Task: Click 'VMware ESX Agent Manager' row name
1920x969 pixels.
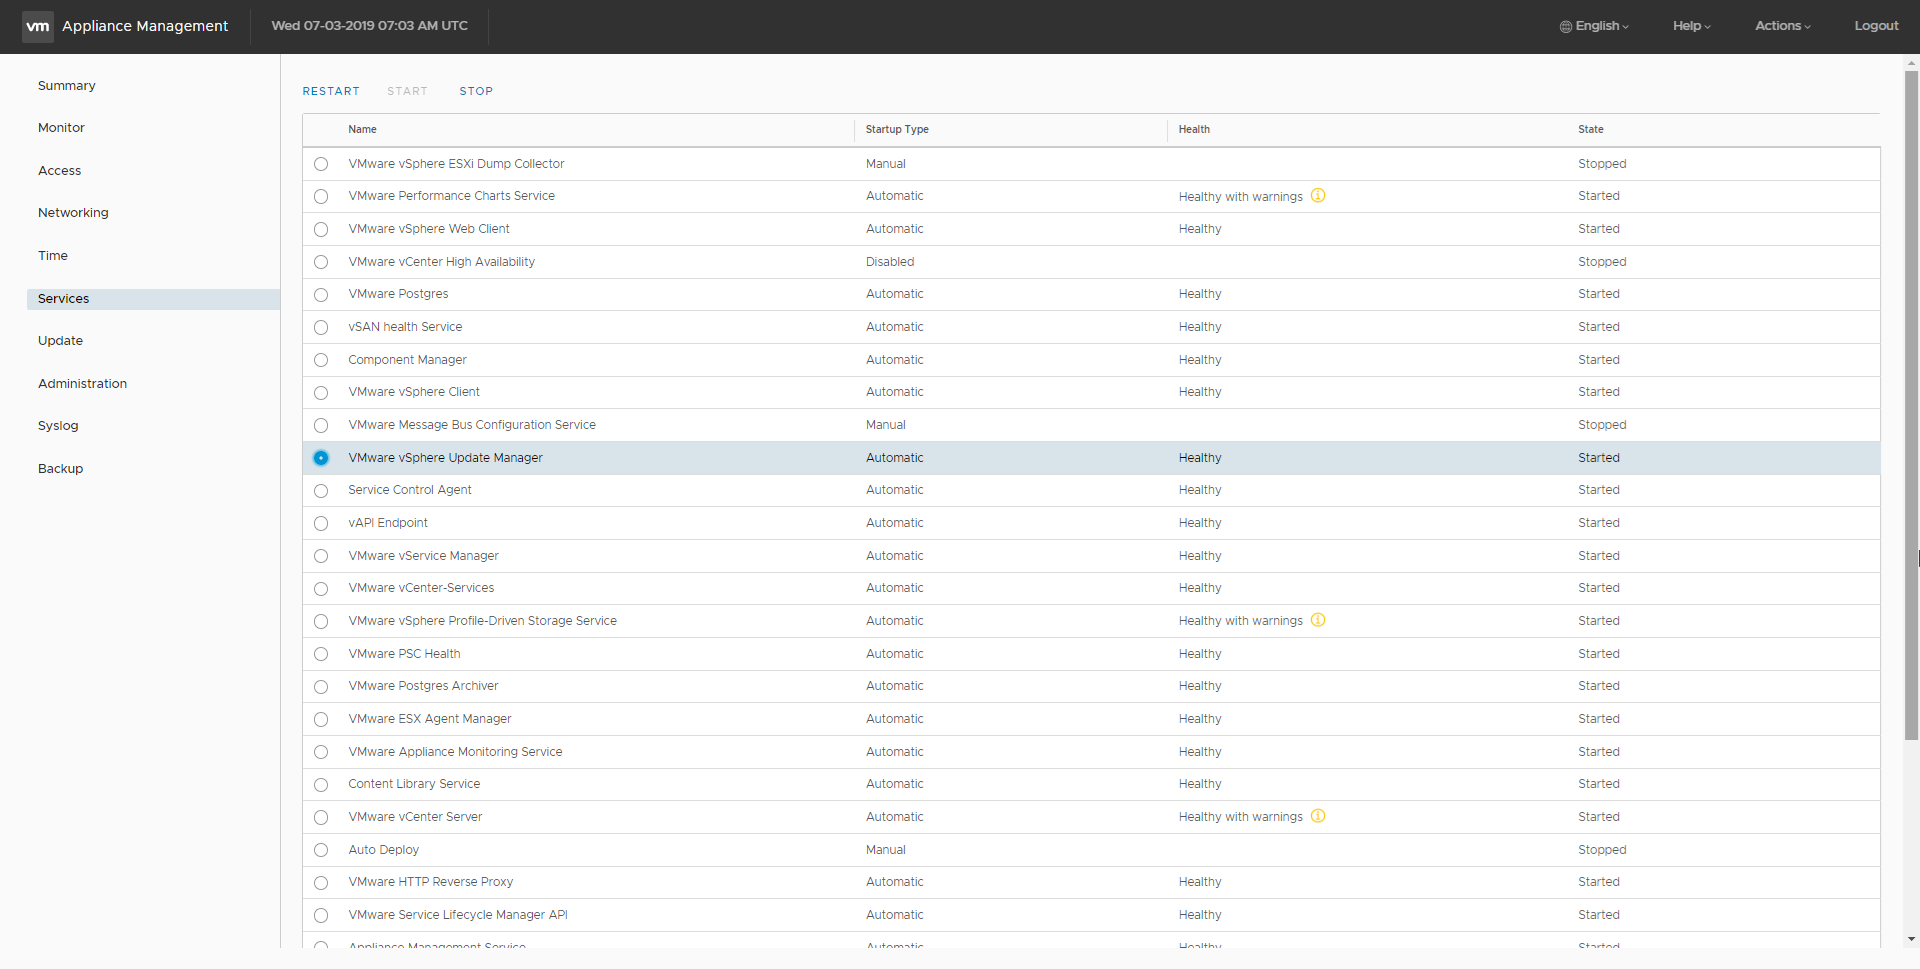Action: 430,719
